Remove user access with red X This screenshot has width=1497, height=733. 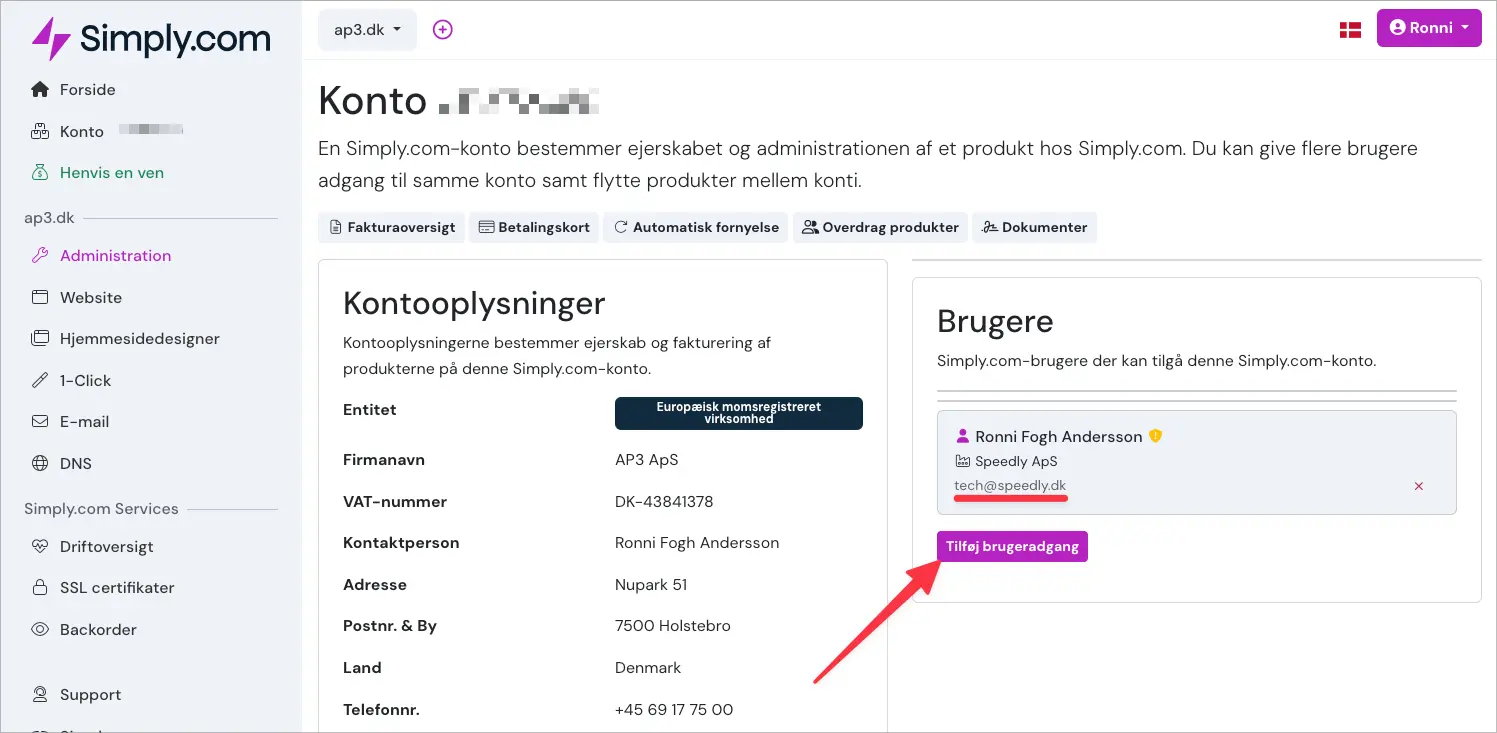coord(1418,486)
